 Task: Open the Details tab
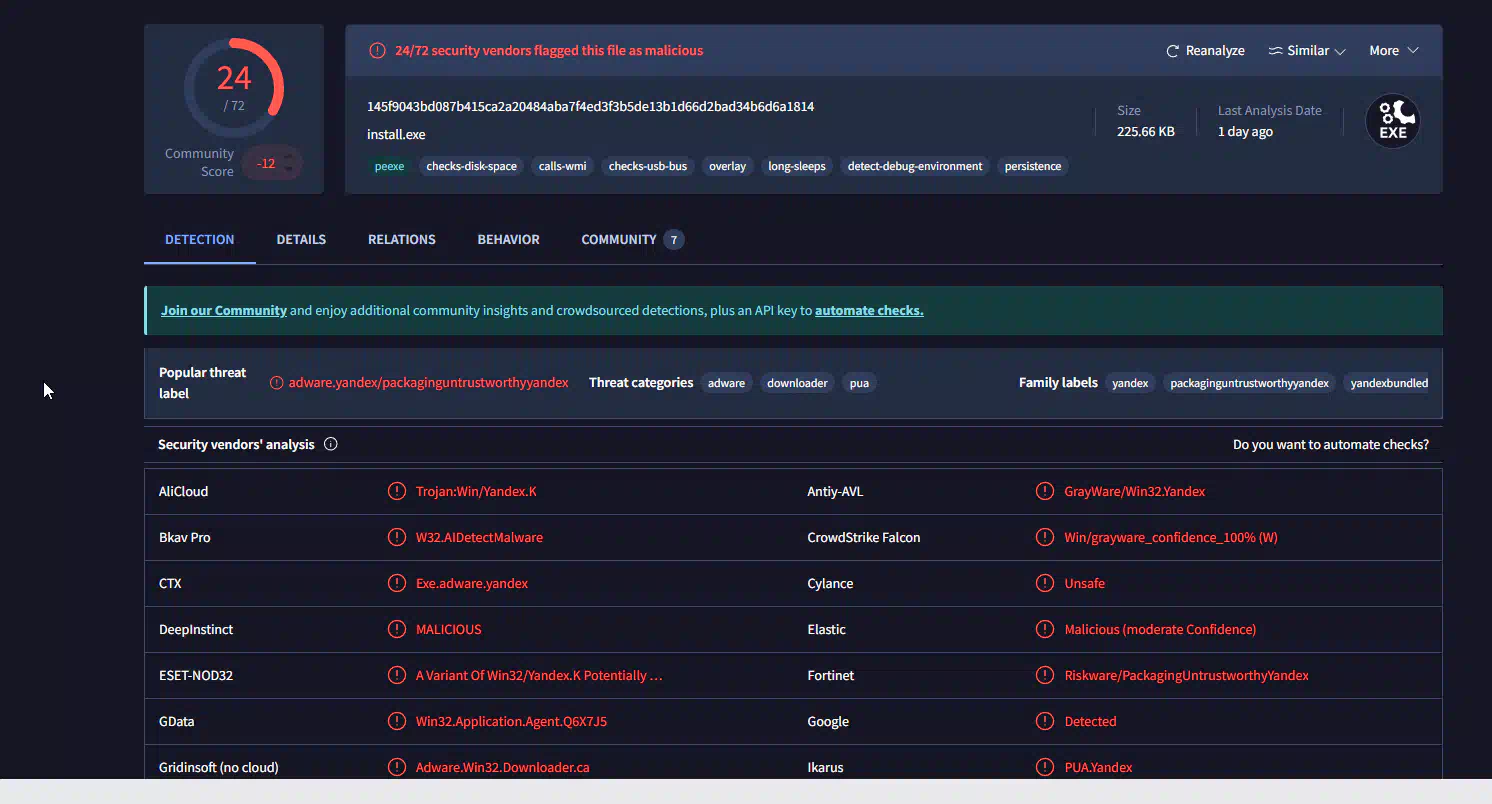click(x=301, y=239)
